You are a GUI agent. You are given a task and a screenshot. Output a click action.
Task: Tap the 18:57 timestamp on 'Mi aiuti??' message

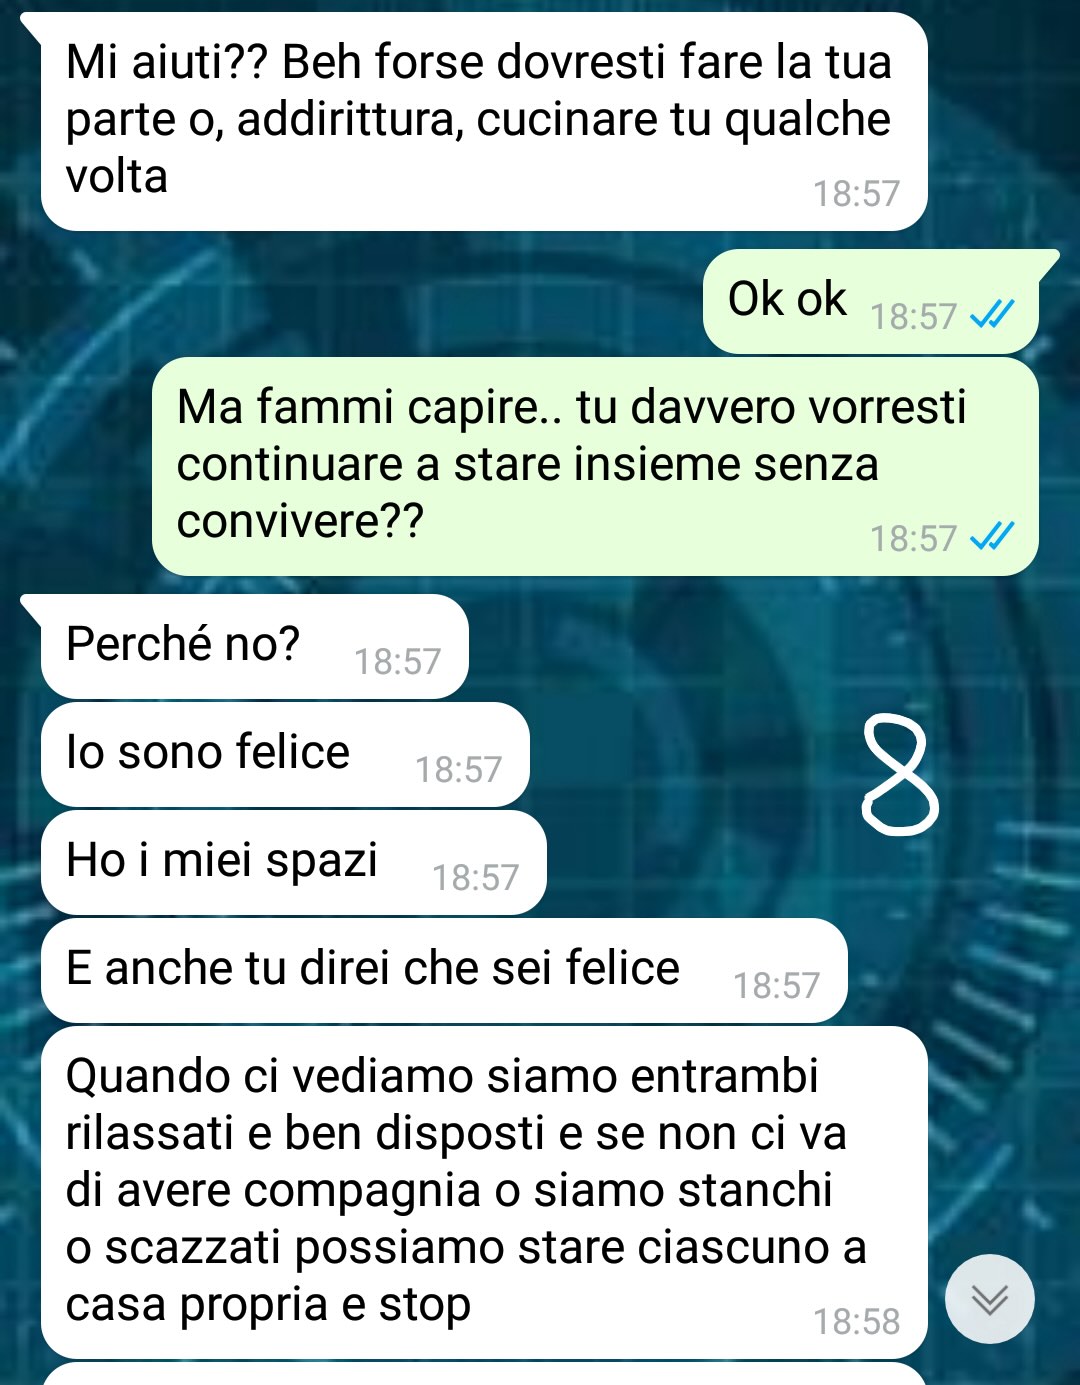coord(856,193)
